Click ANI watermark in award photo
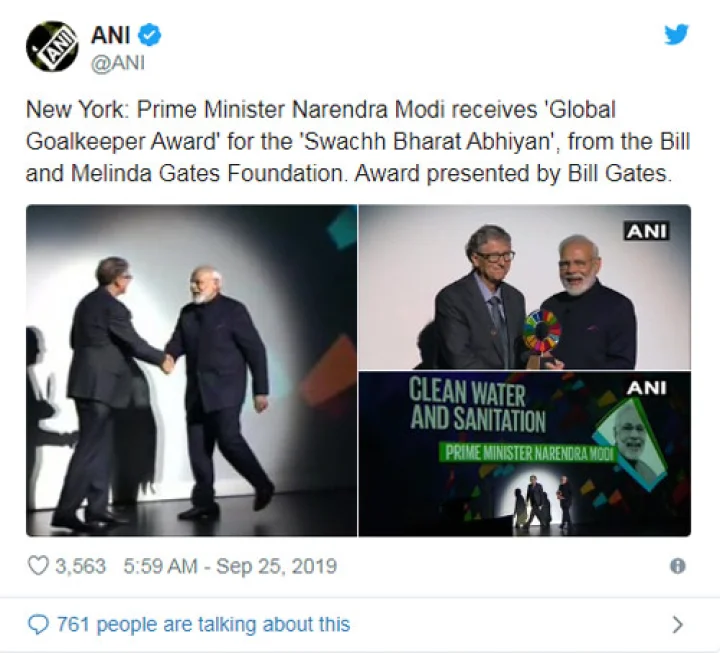This screenshot has height=653, width=720. [646, 231]
